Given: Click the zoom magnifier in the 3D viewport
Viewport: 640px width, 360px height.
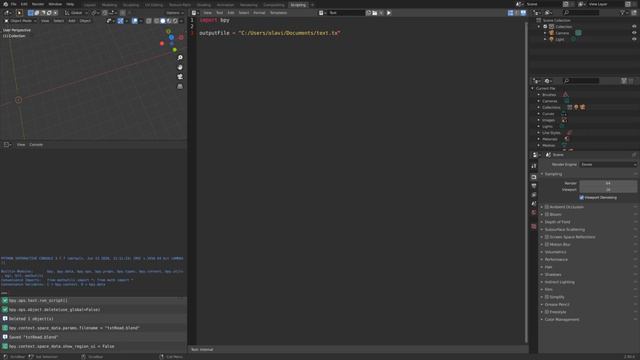Looking at the screenshot, I should point(180,58).
